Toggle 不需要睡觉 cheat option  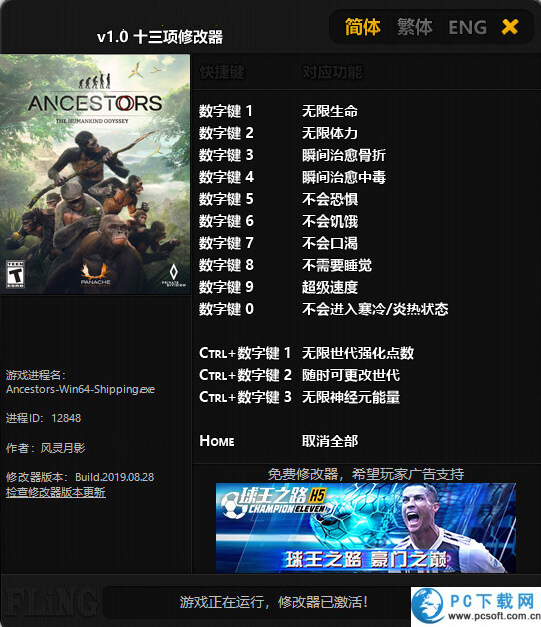[337, 265]
